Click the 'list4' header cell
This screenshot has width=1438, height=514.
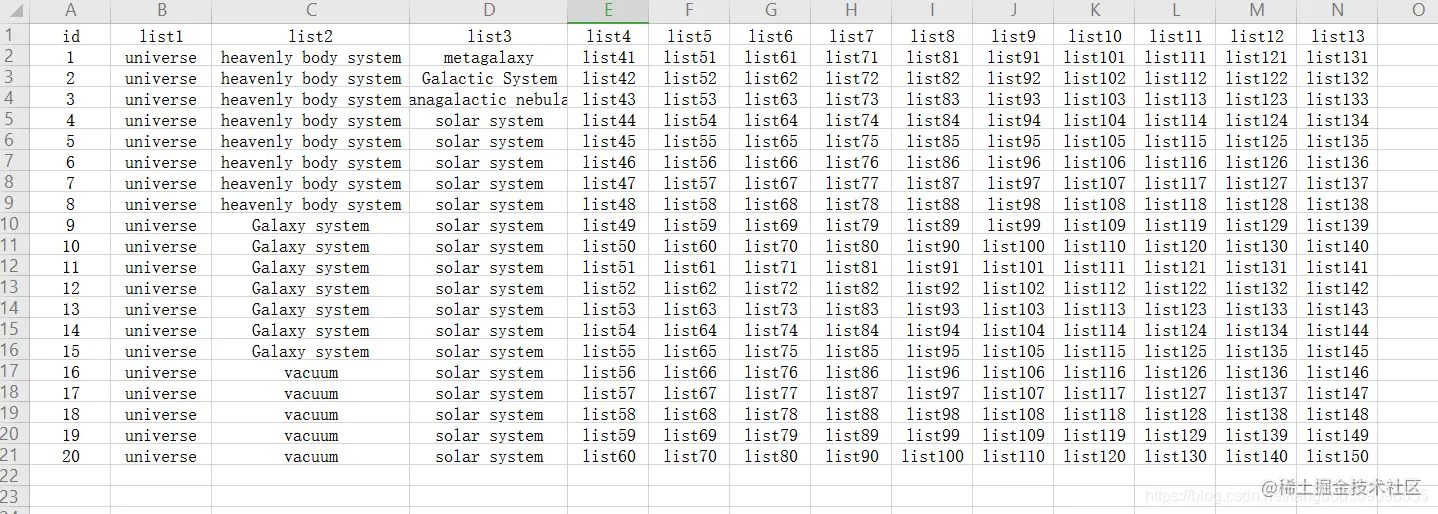coord(608,36)
